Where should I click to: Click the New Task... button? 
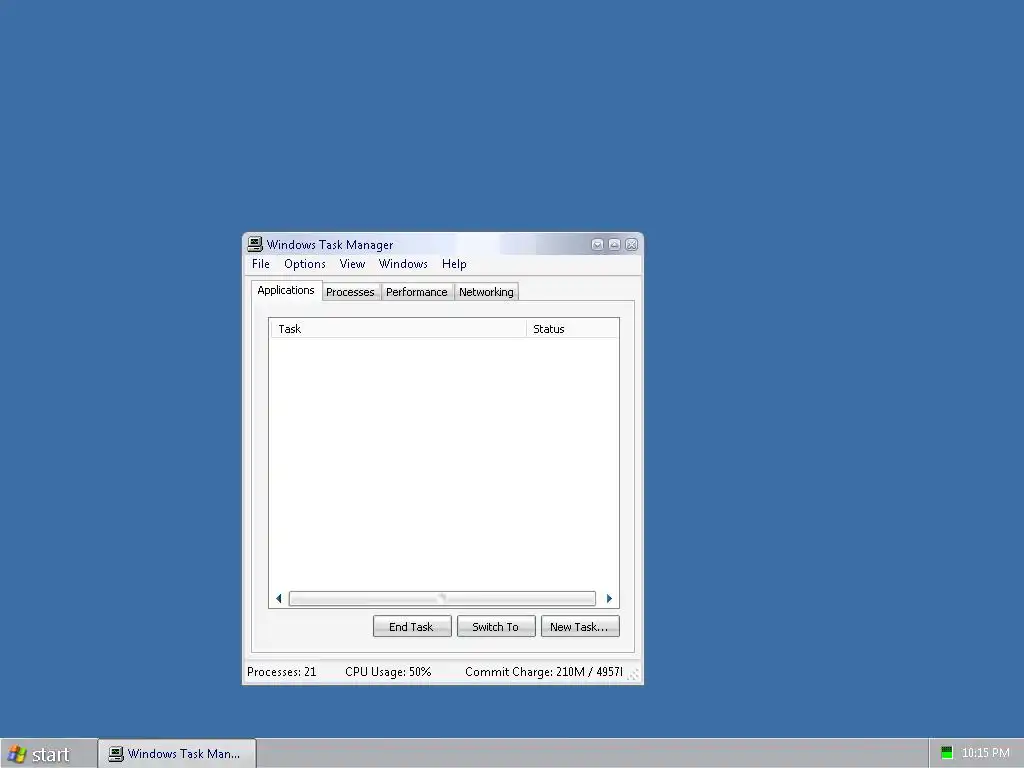[x=580, y=626]
